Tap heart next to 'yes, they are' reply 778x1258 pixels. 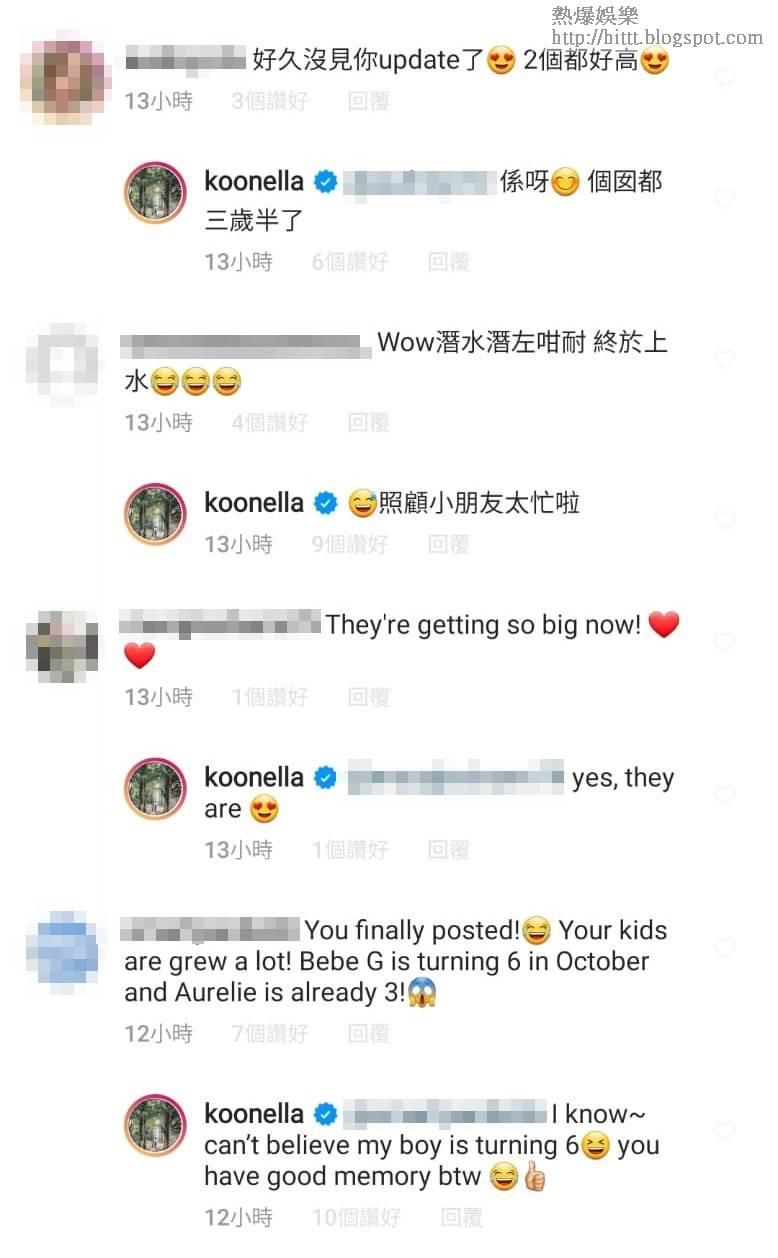725,795
